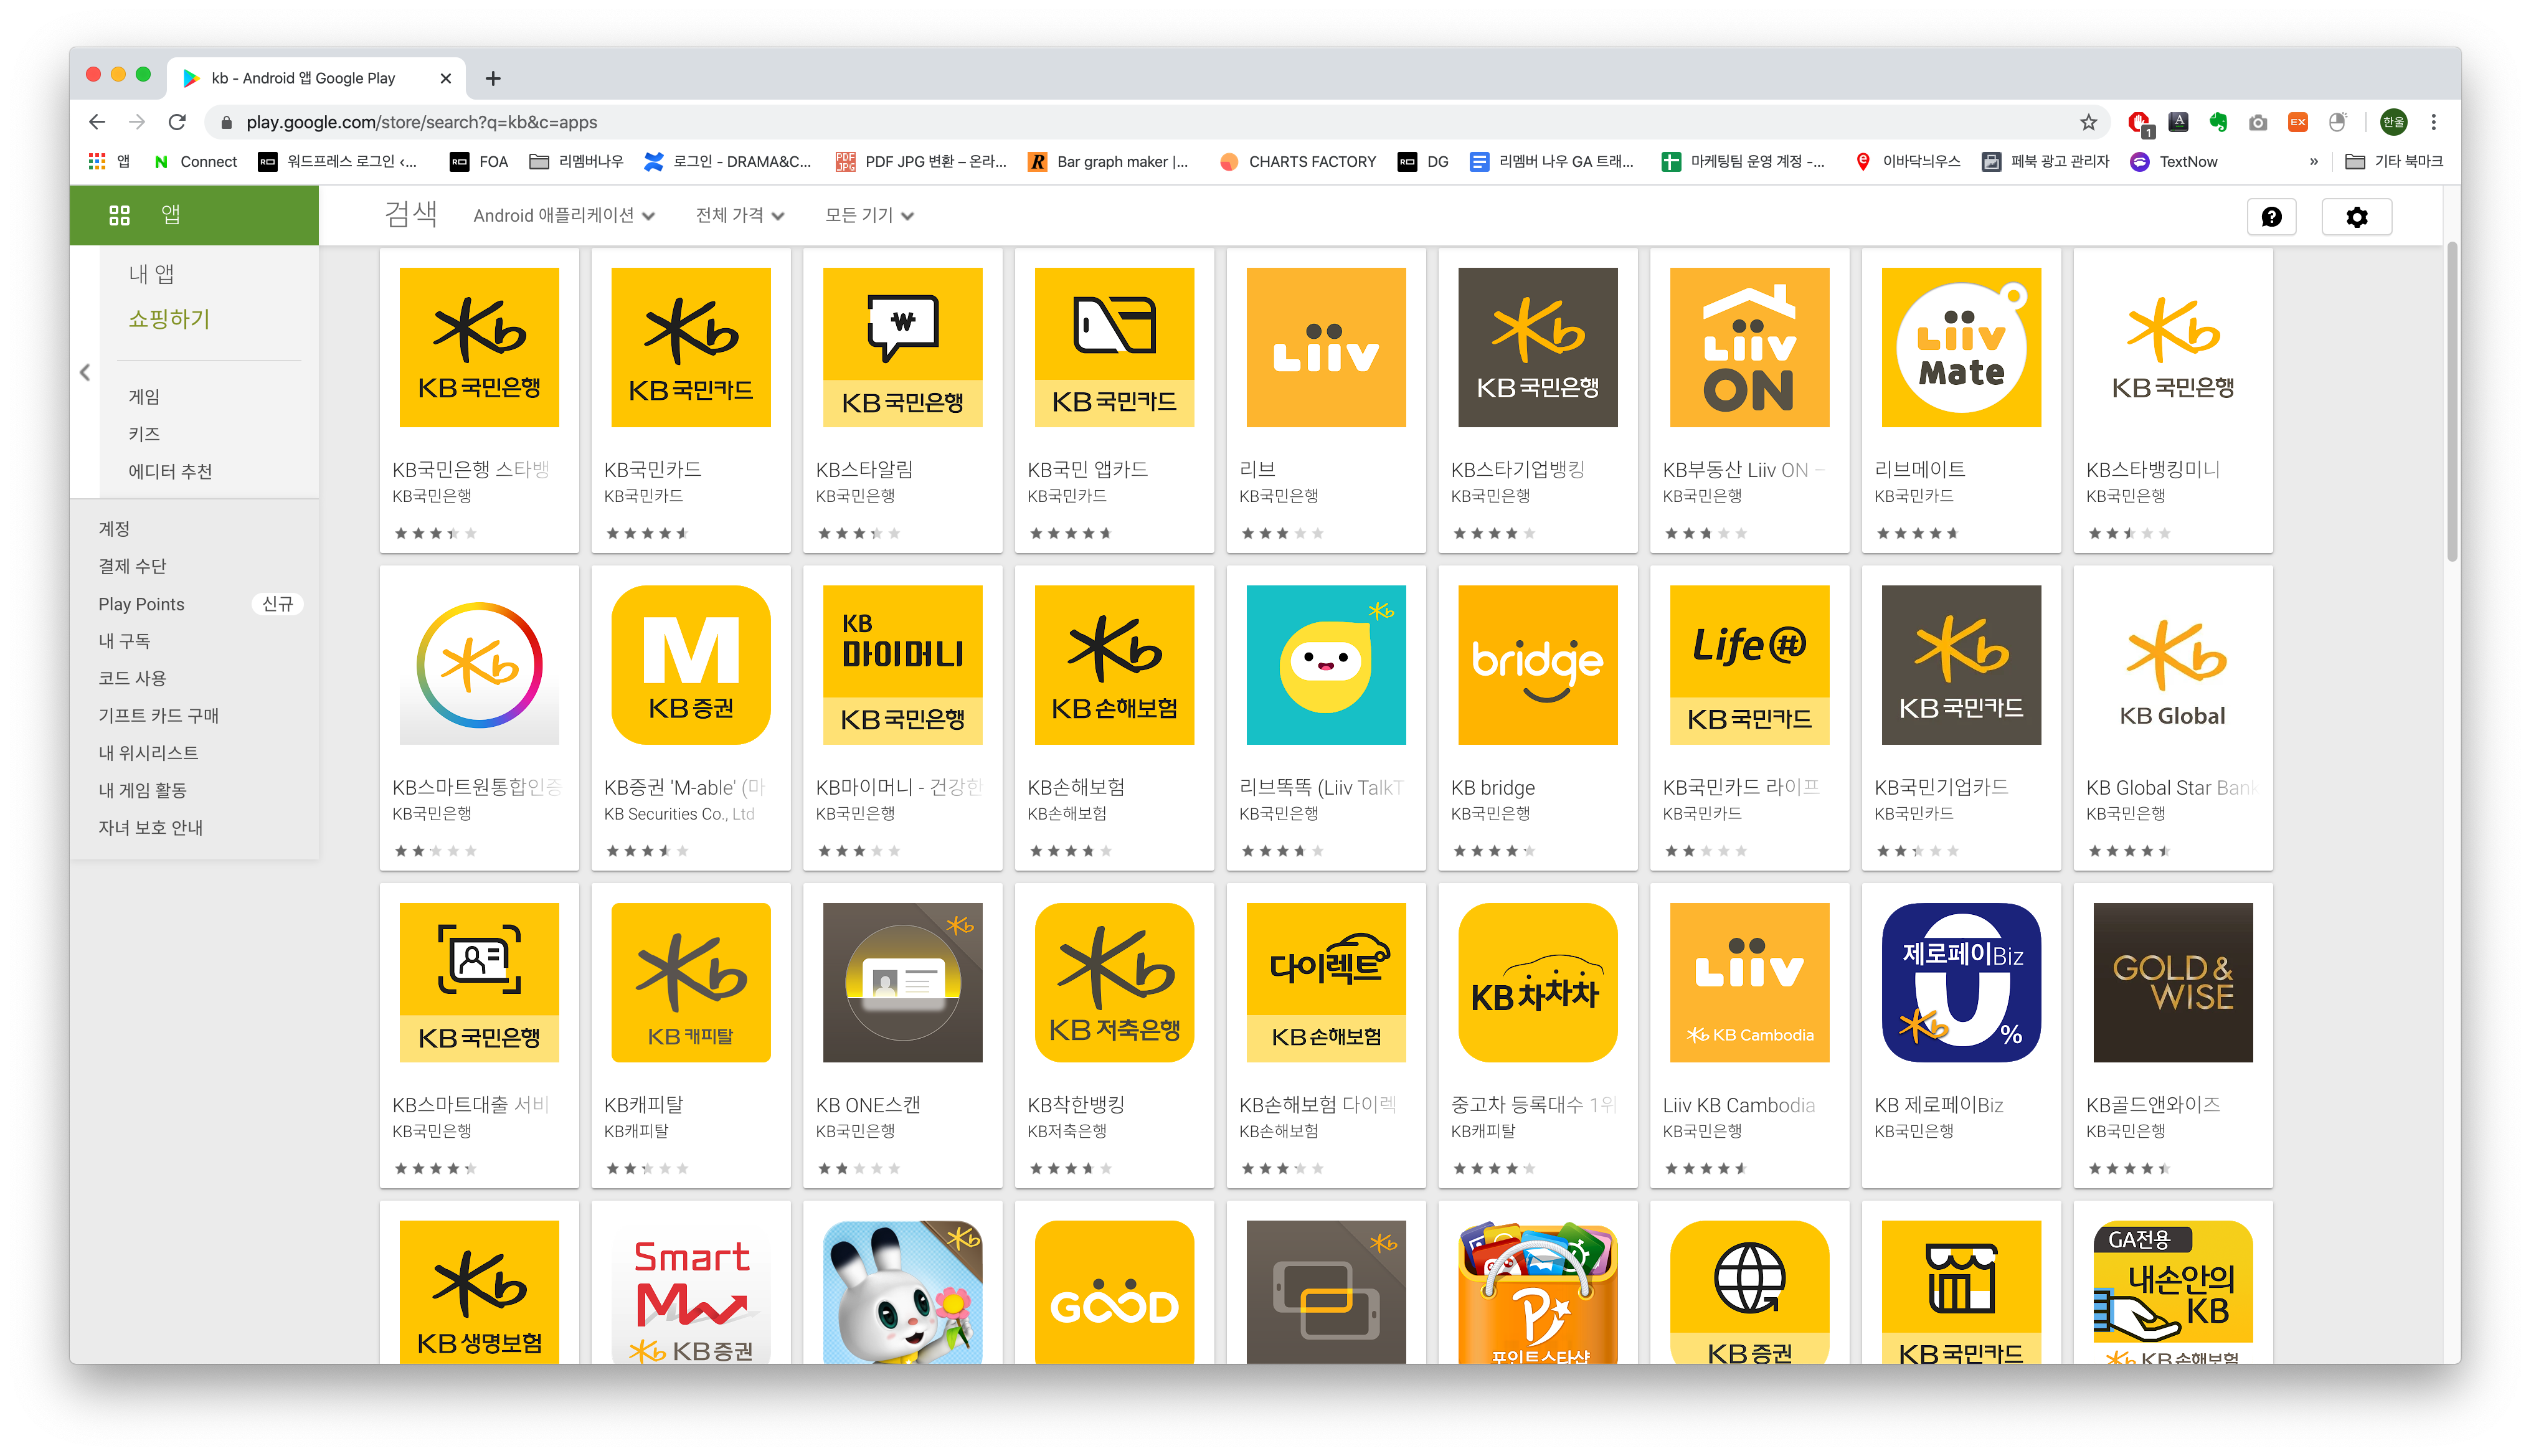
Task: Open the CHARTS FACTORY bookmark
Action: point(1298,161)
